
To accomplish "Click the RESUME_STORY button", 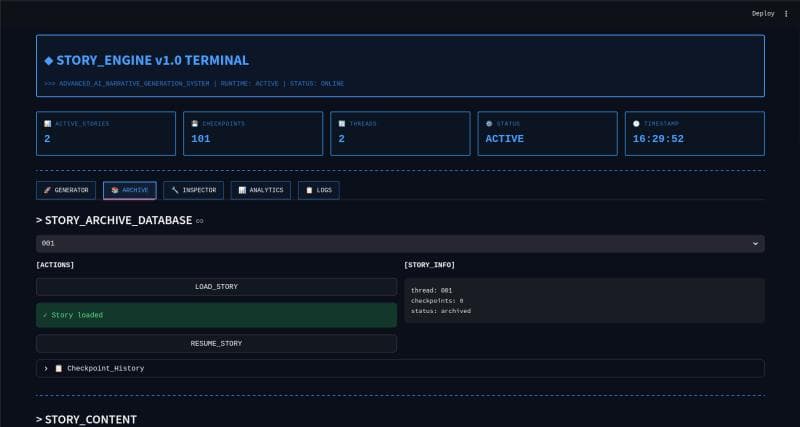I will coord(216,343).
